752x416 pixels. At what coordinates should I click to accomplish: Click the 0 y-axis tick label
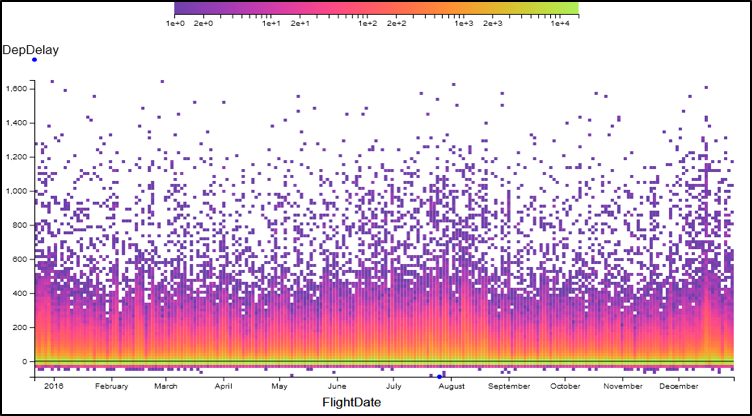(x=25, y=362)
